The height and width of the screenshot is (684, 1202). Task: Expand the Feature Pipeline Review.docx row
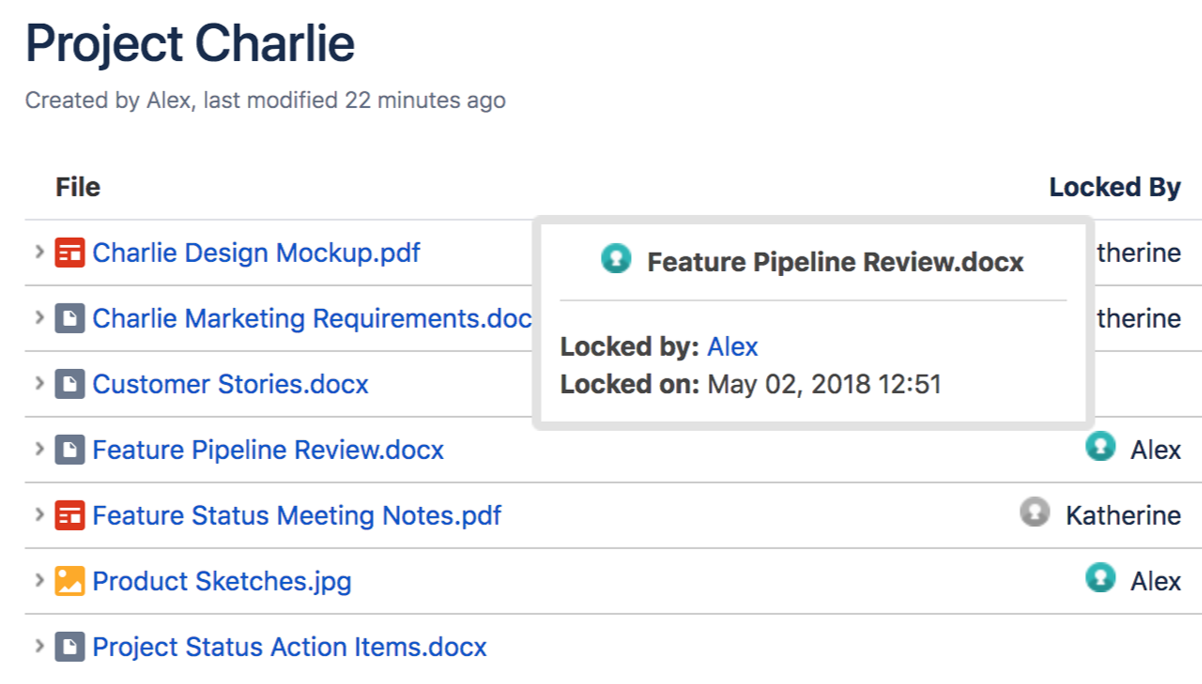point(39,450)
